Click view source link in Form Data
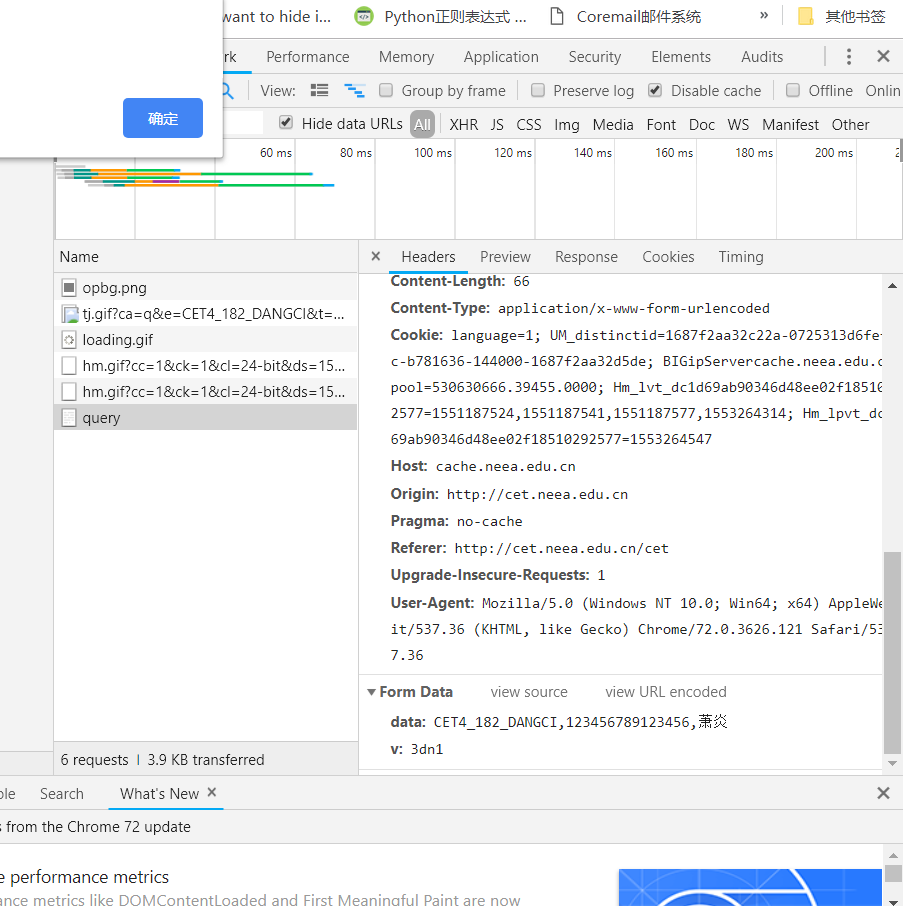 click(x=529, y=692)
